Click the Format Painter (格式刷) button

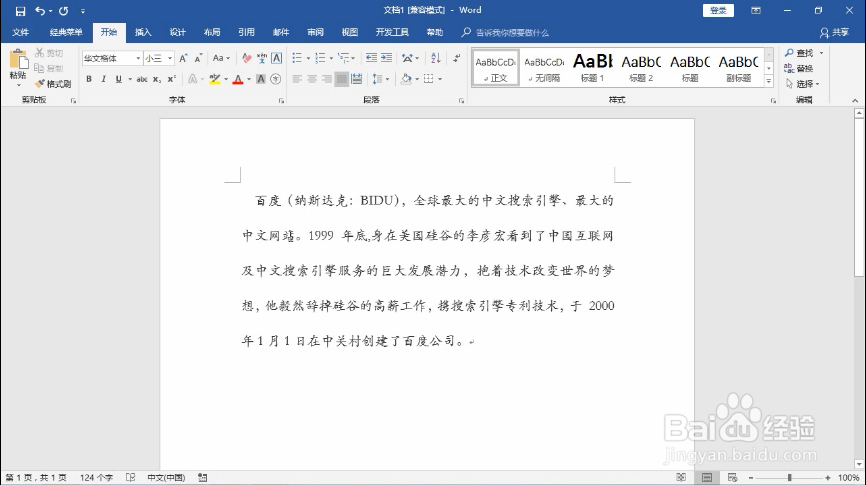click(x=52, y=83)
